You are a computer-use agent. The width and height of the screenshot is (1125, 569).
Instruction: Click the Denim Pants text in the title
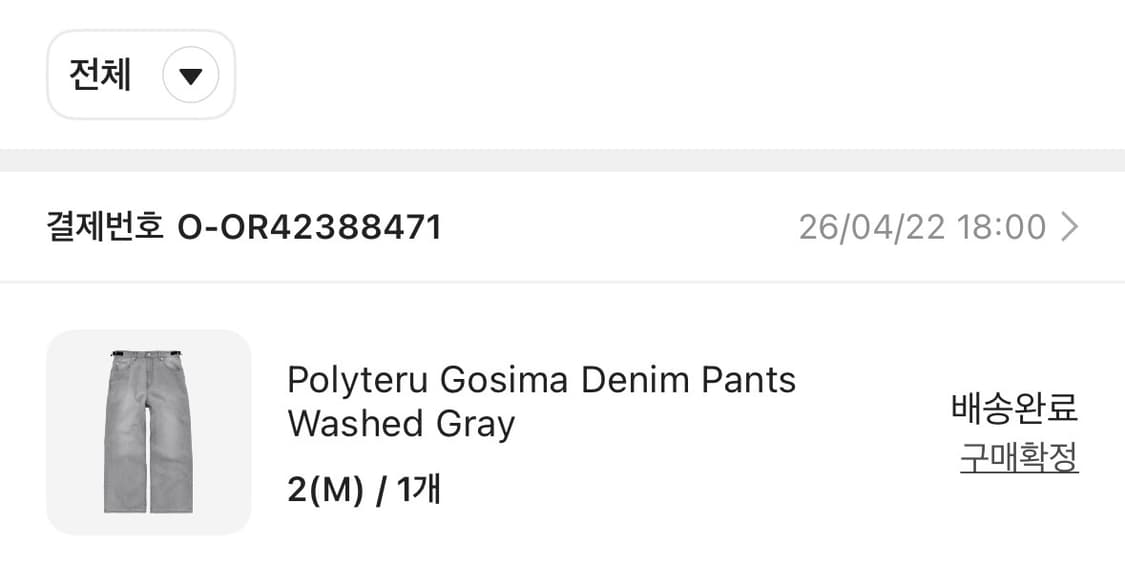(688, 380)
